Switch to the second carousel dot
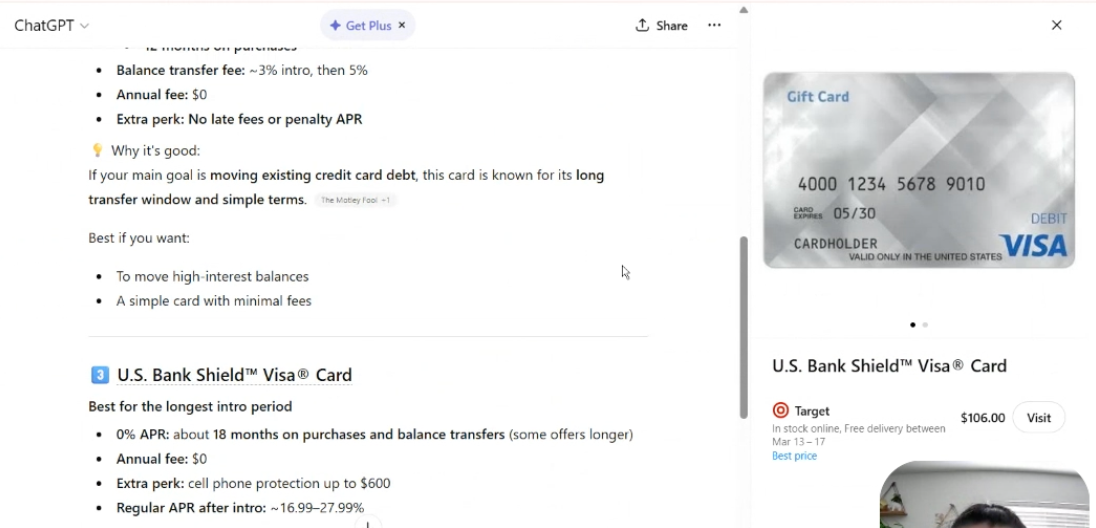Viewport: 1096px width, 528px height. (925, 325)
